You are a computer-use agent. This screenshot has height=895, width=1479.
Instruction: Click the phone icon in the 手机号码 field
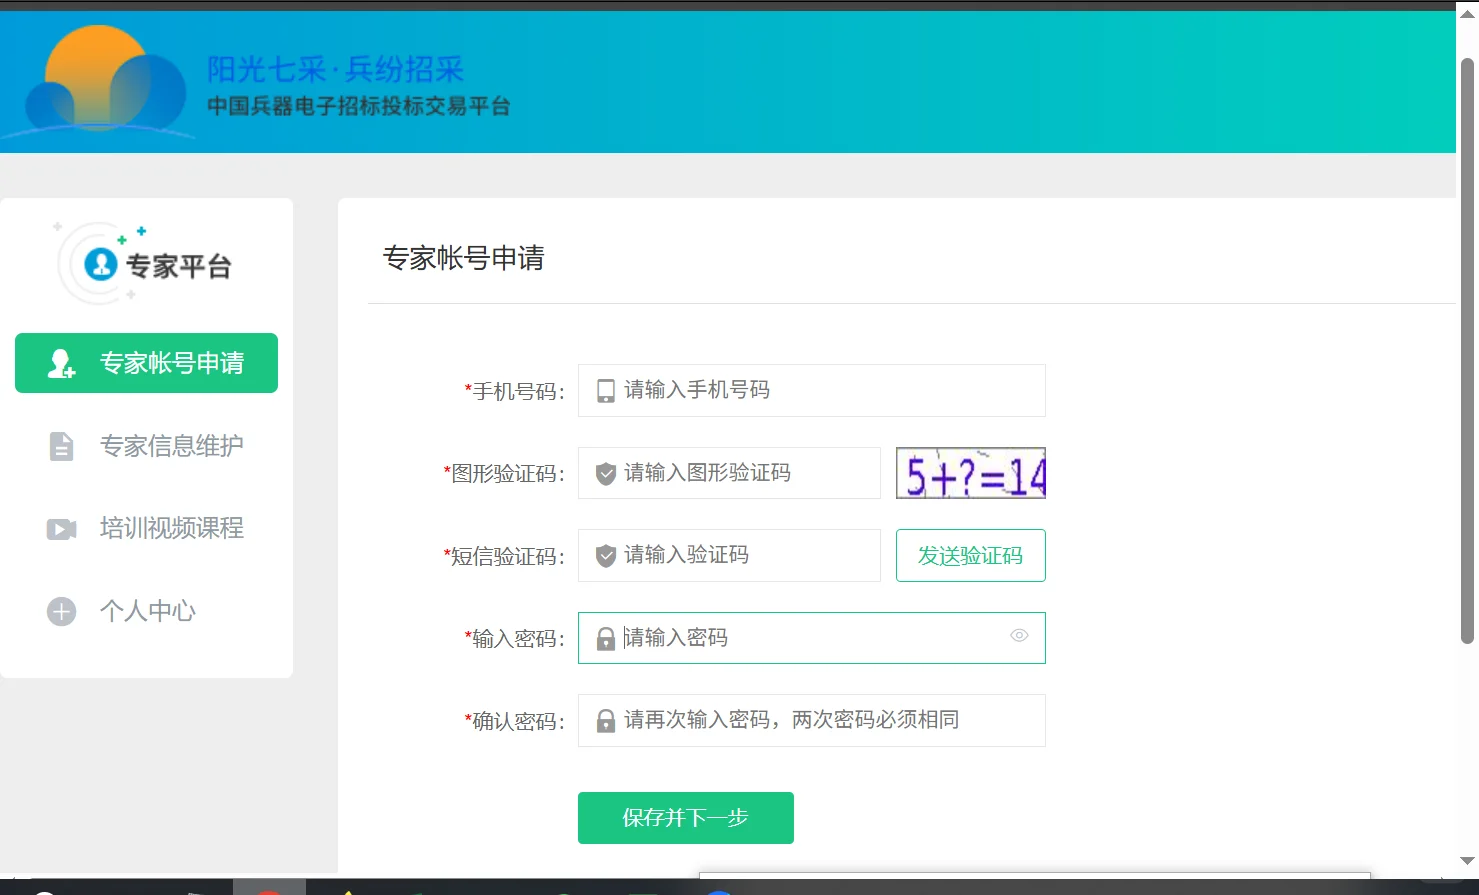click(x=604, y=390)
